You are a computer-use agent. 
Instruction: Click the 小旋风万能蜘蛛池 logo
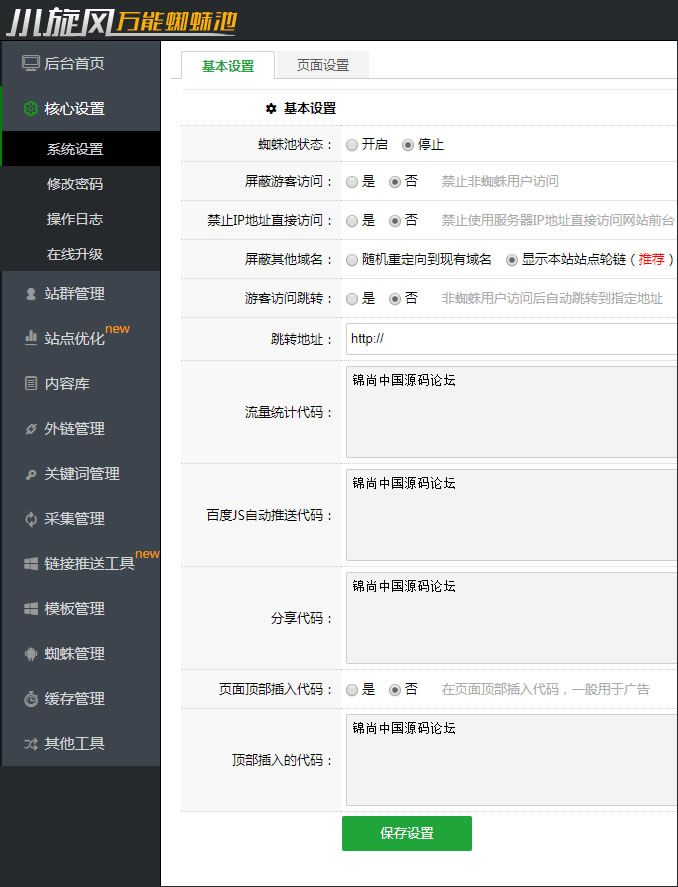click(x=121, y=21)
